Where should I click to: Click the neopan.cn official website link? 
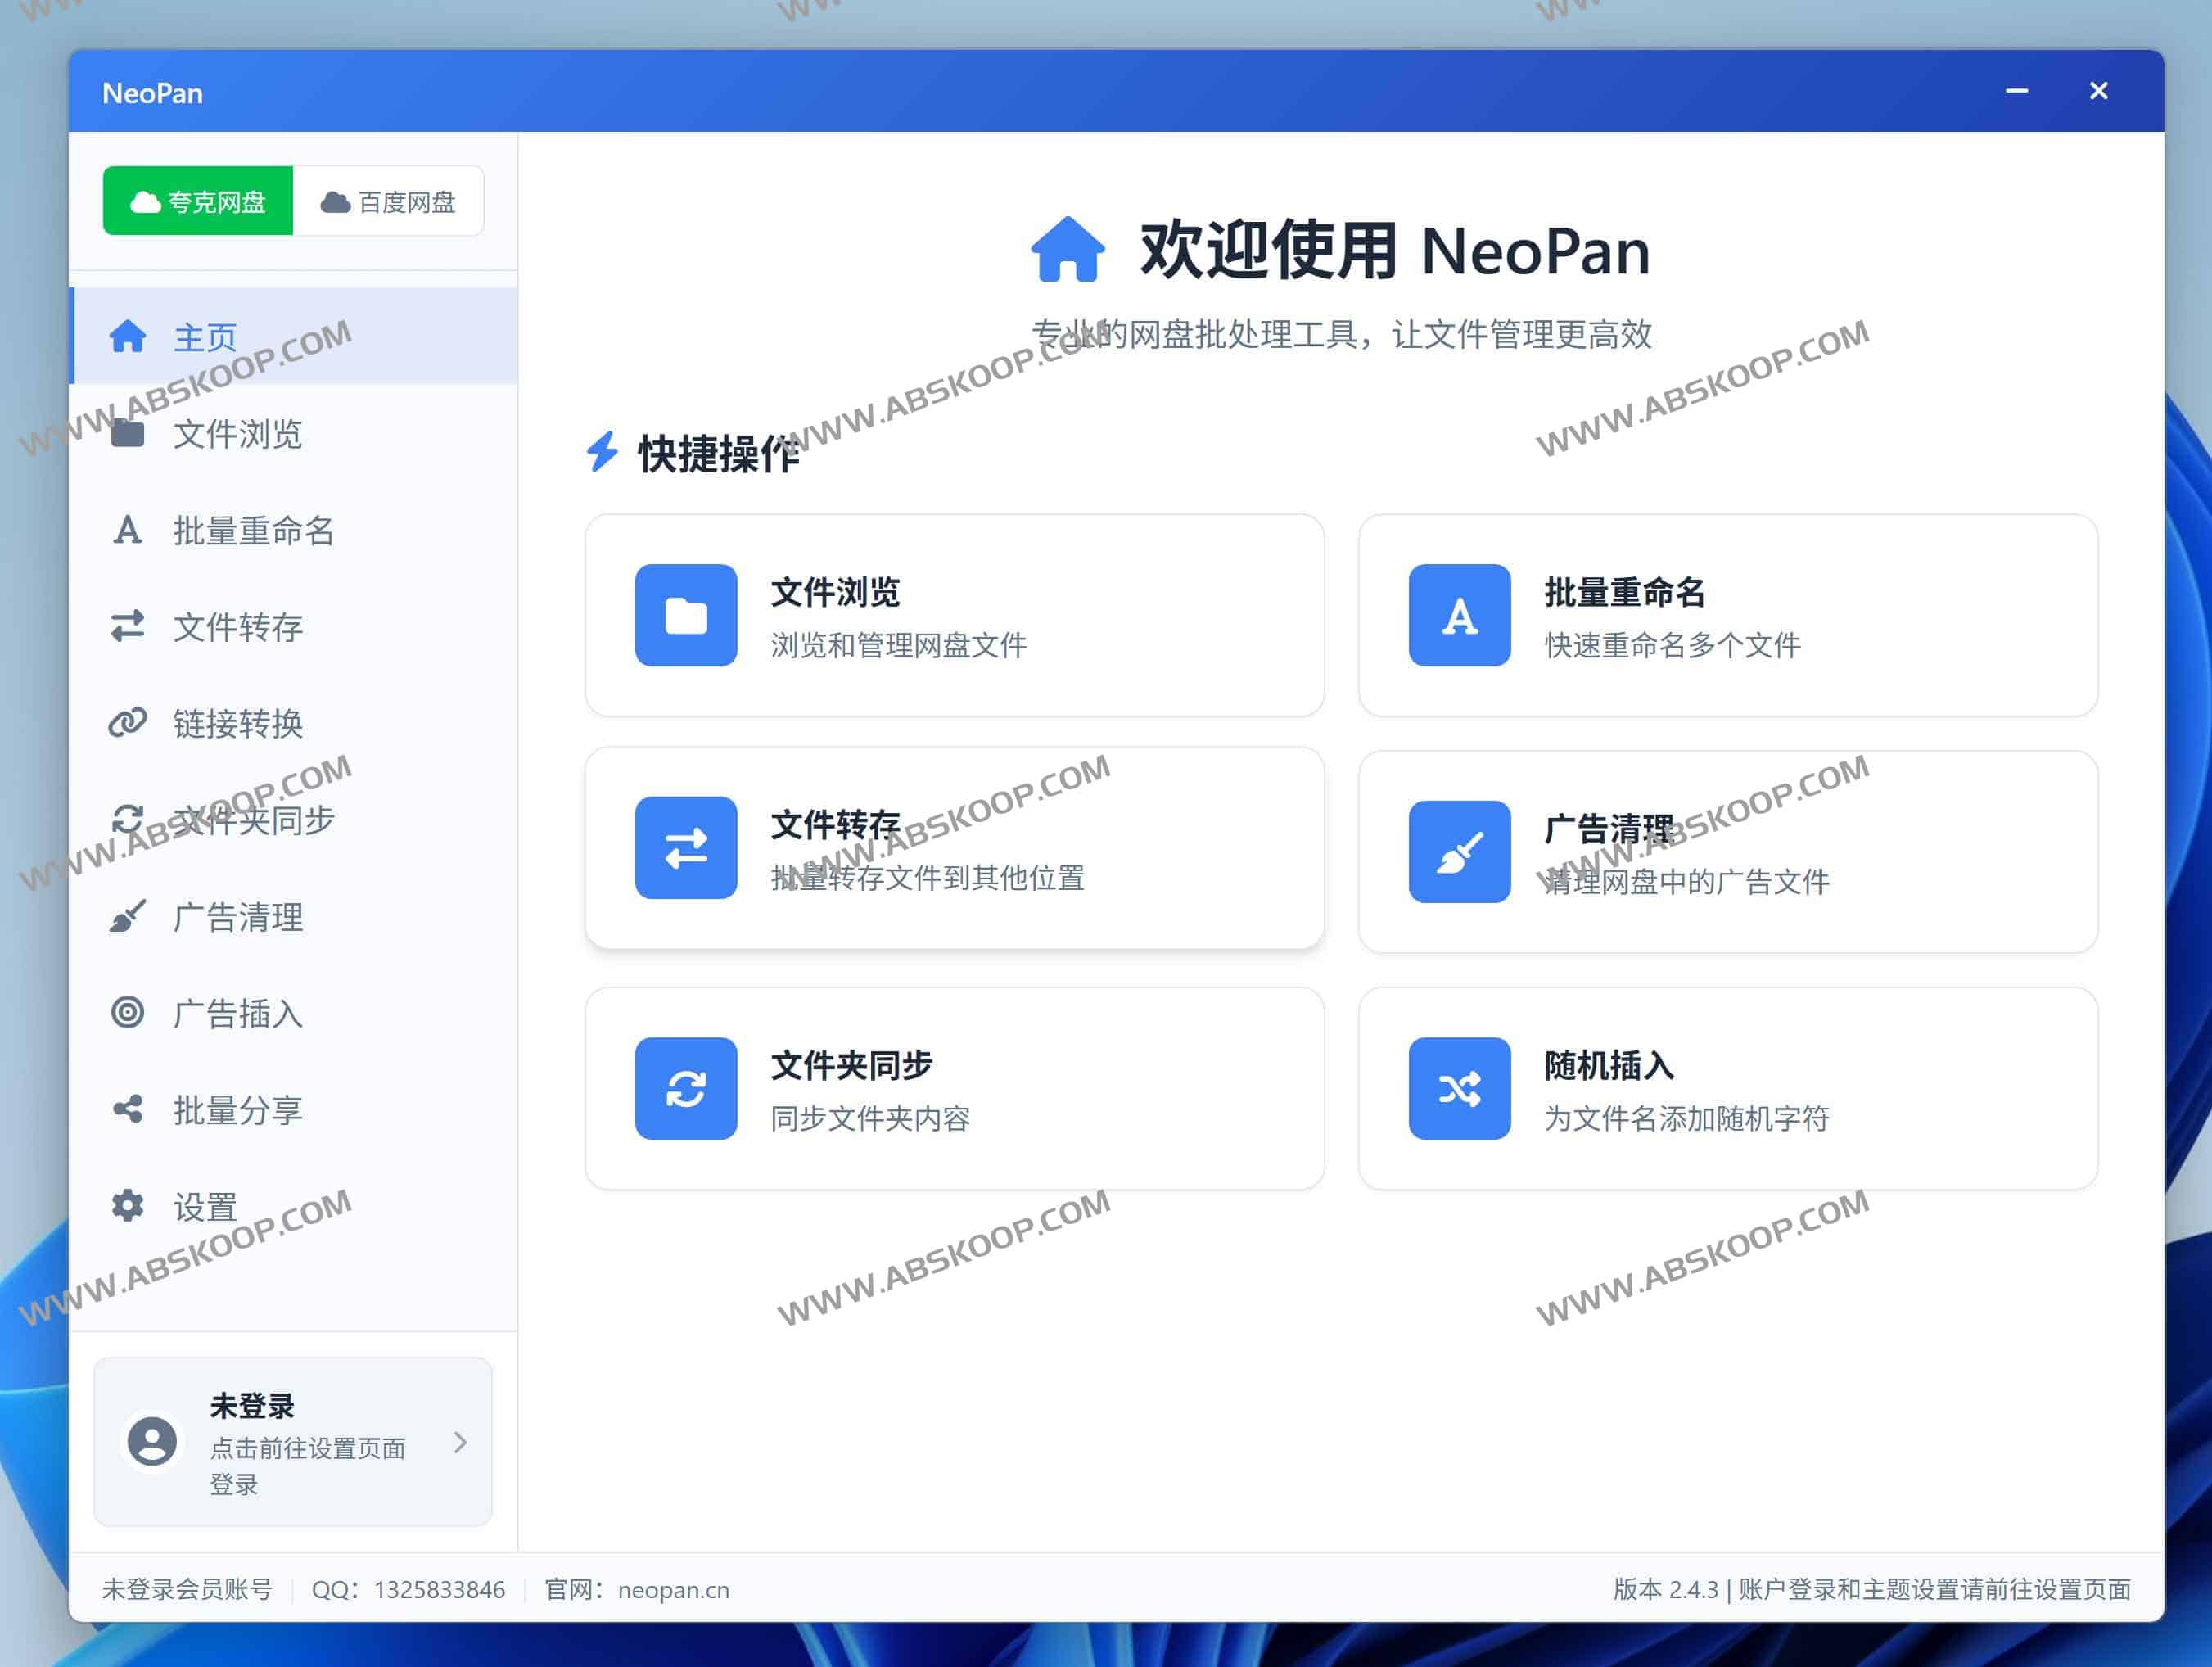point(672,1590)
